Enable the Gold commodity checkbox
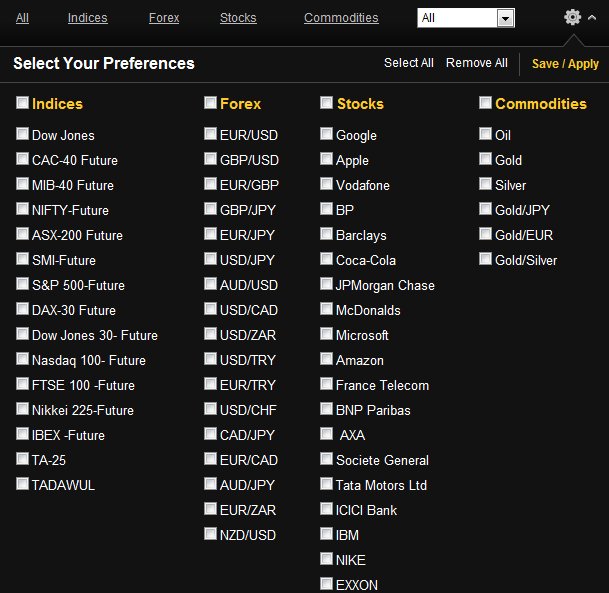The width and height of the screenshot is (609, 593). (x=485, y=158)
